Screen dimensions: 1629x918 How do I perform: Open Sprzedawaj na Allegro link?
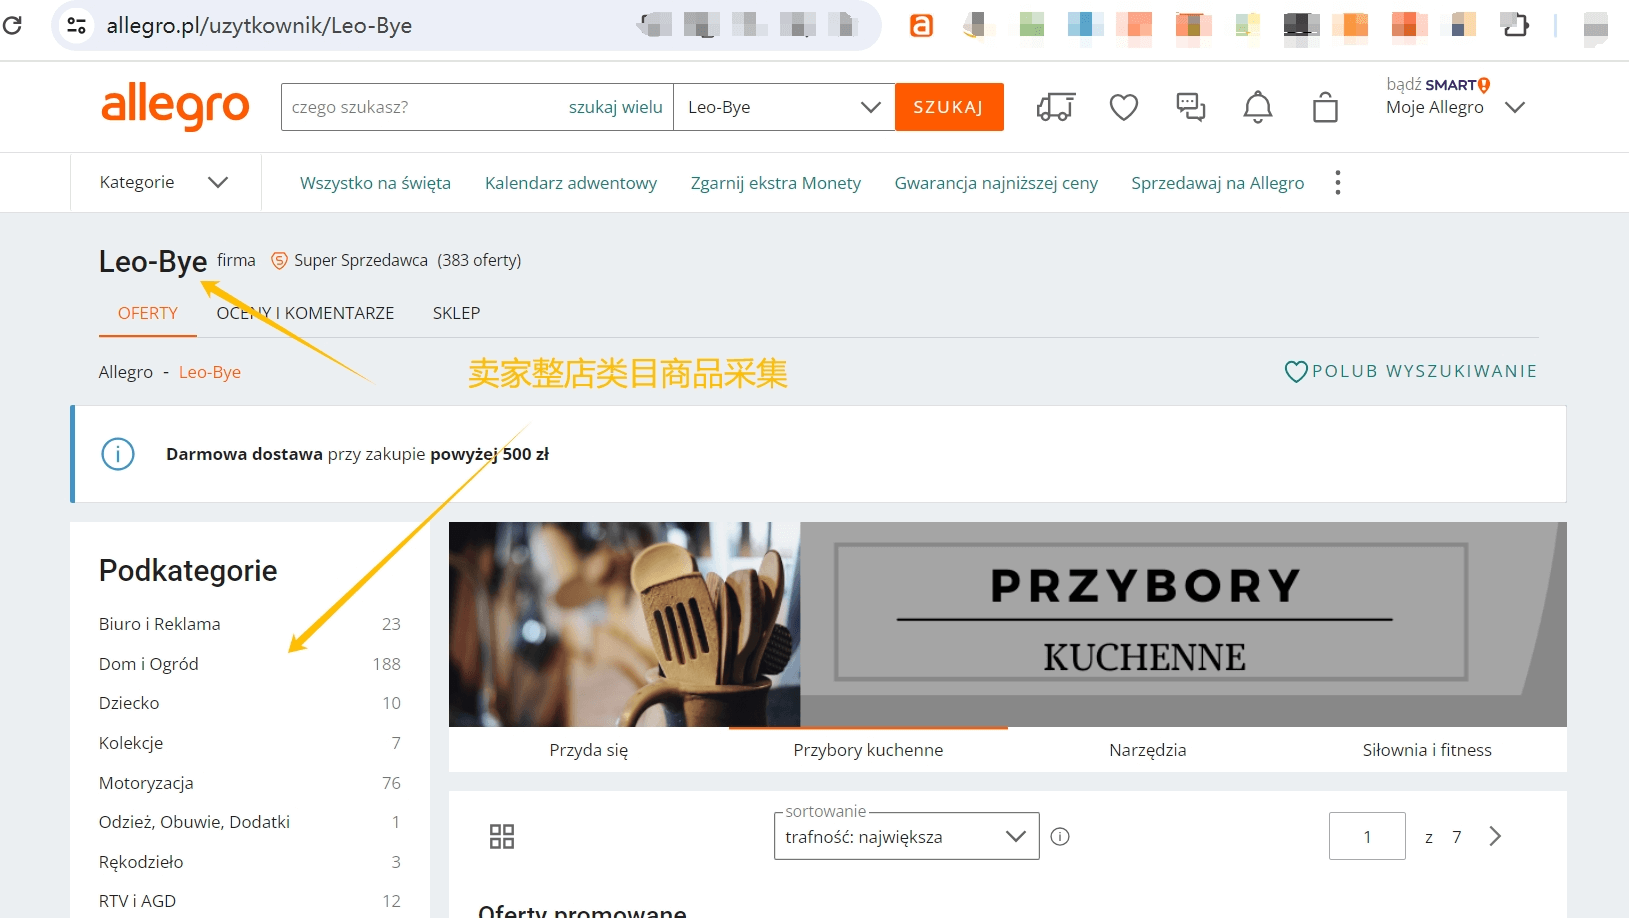point(1218,183)
